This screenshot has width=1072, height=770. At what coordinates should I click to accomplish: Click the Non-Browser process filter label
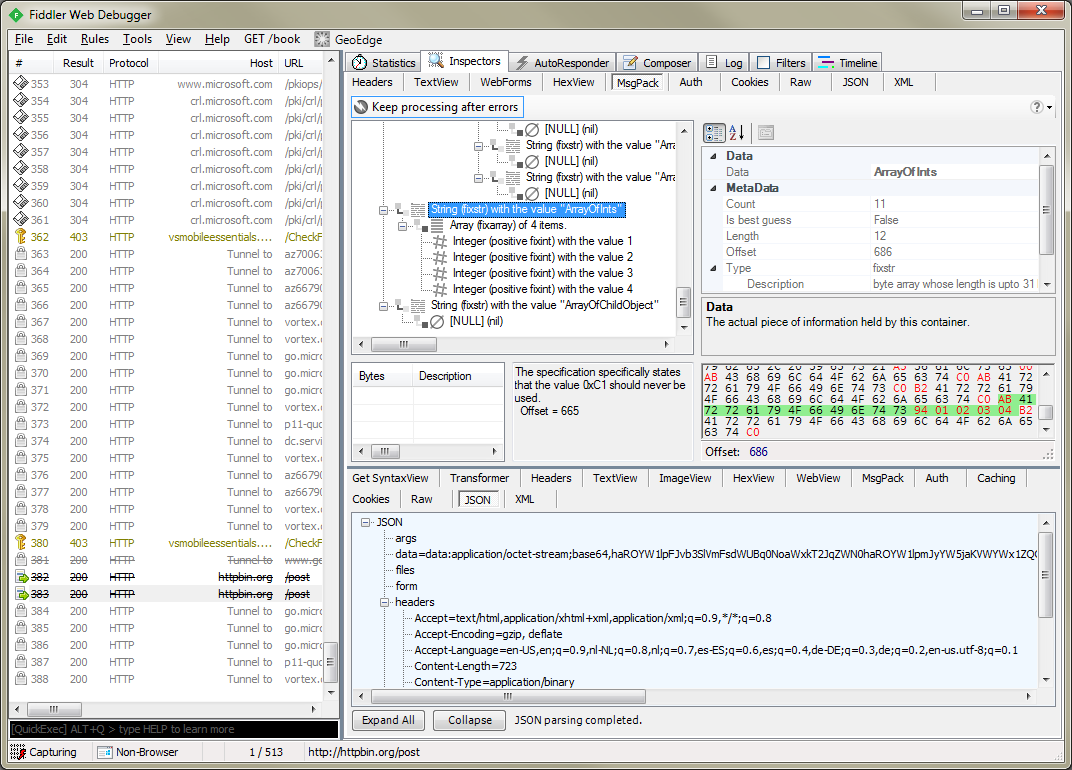pyautogui.click(x=147, y=752)
